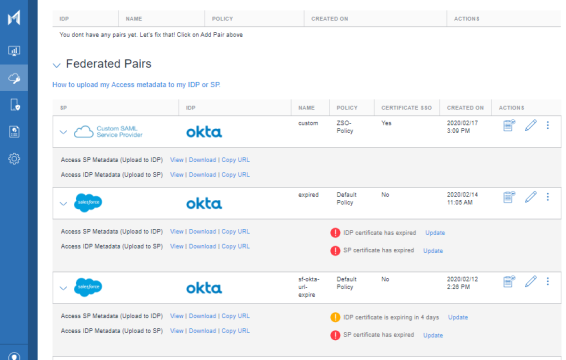Image resolution: width=566 pixels, height=360 pixels.
Task: Collapse the Custom SAML Service Provider row
Action: [63, 132]
